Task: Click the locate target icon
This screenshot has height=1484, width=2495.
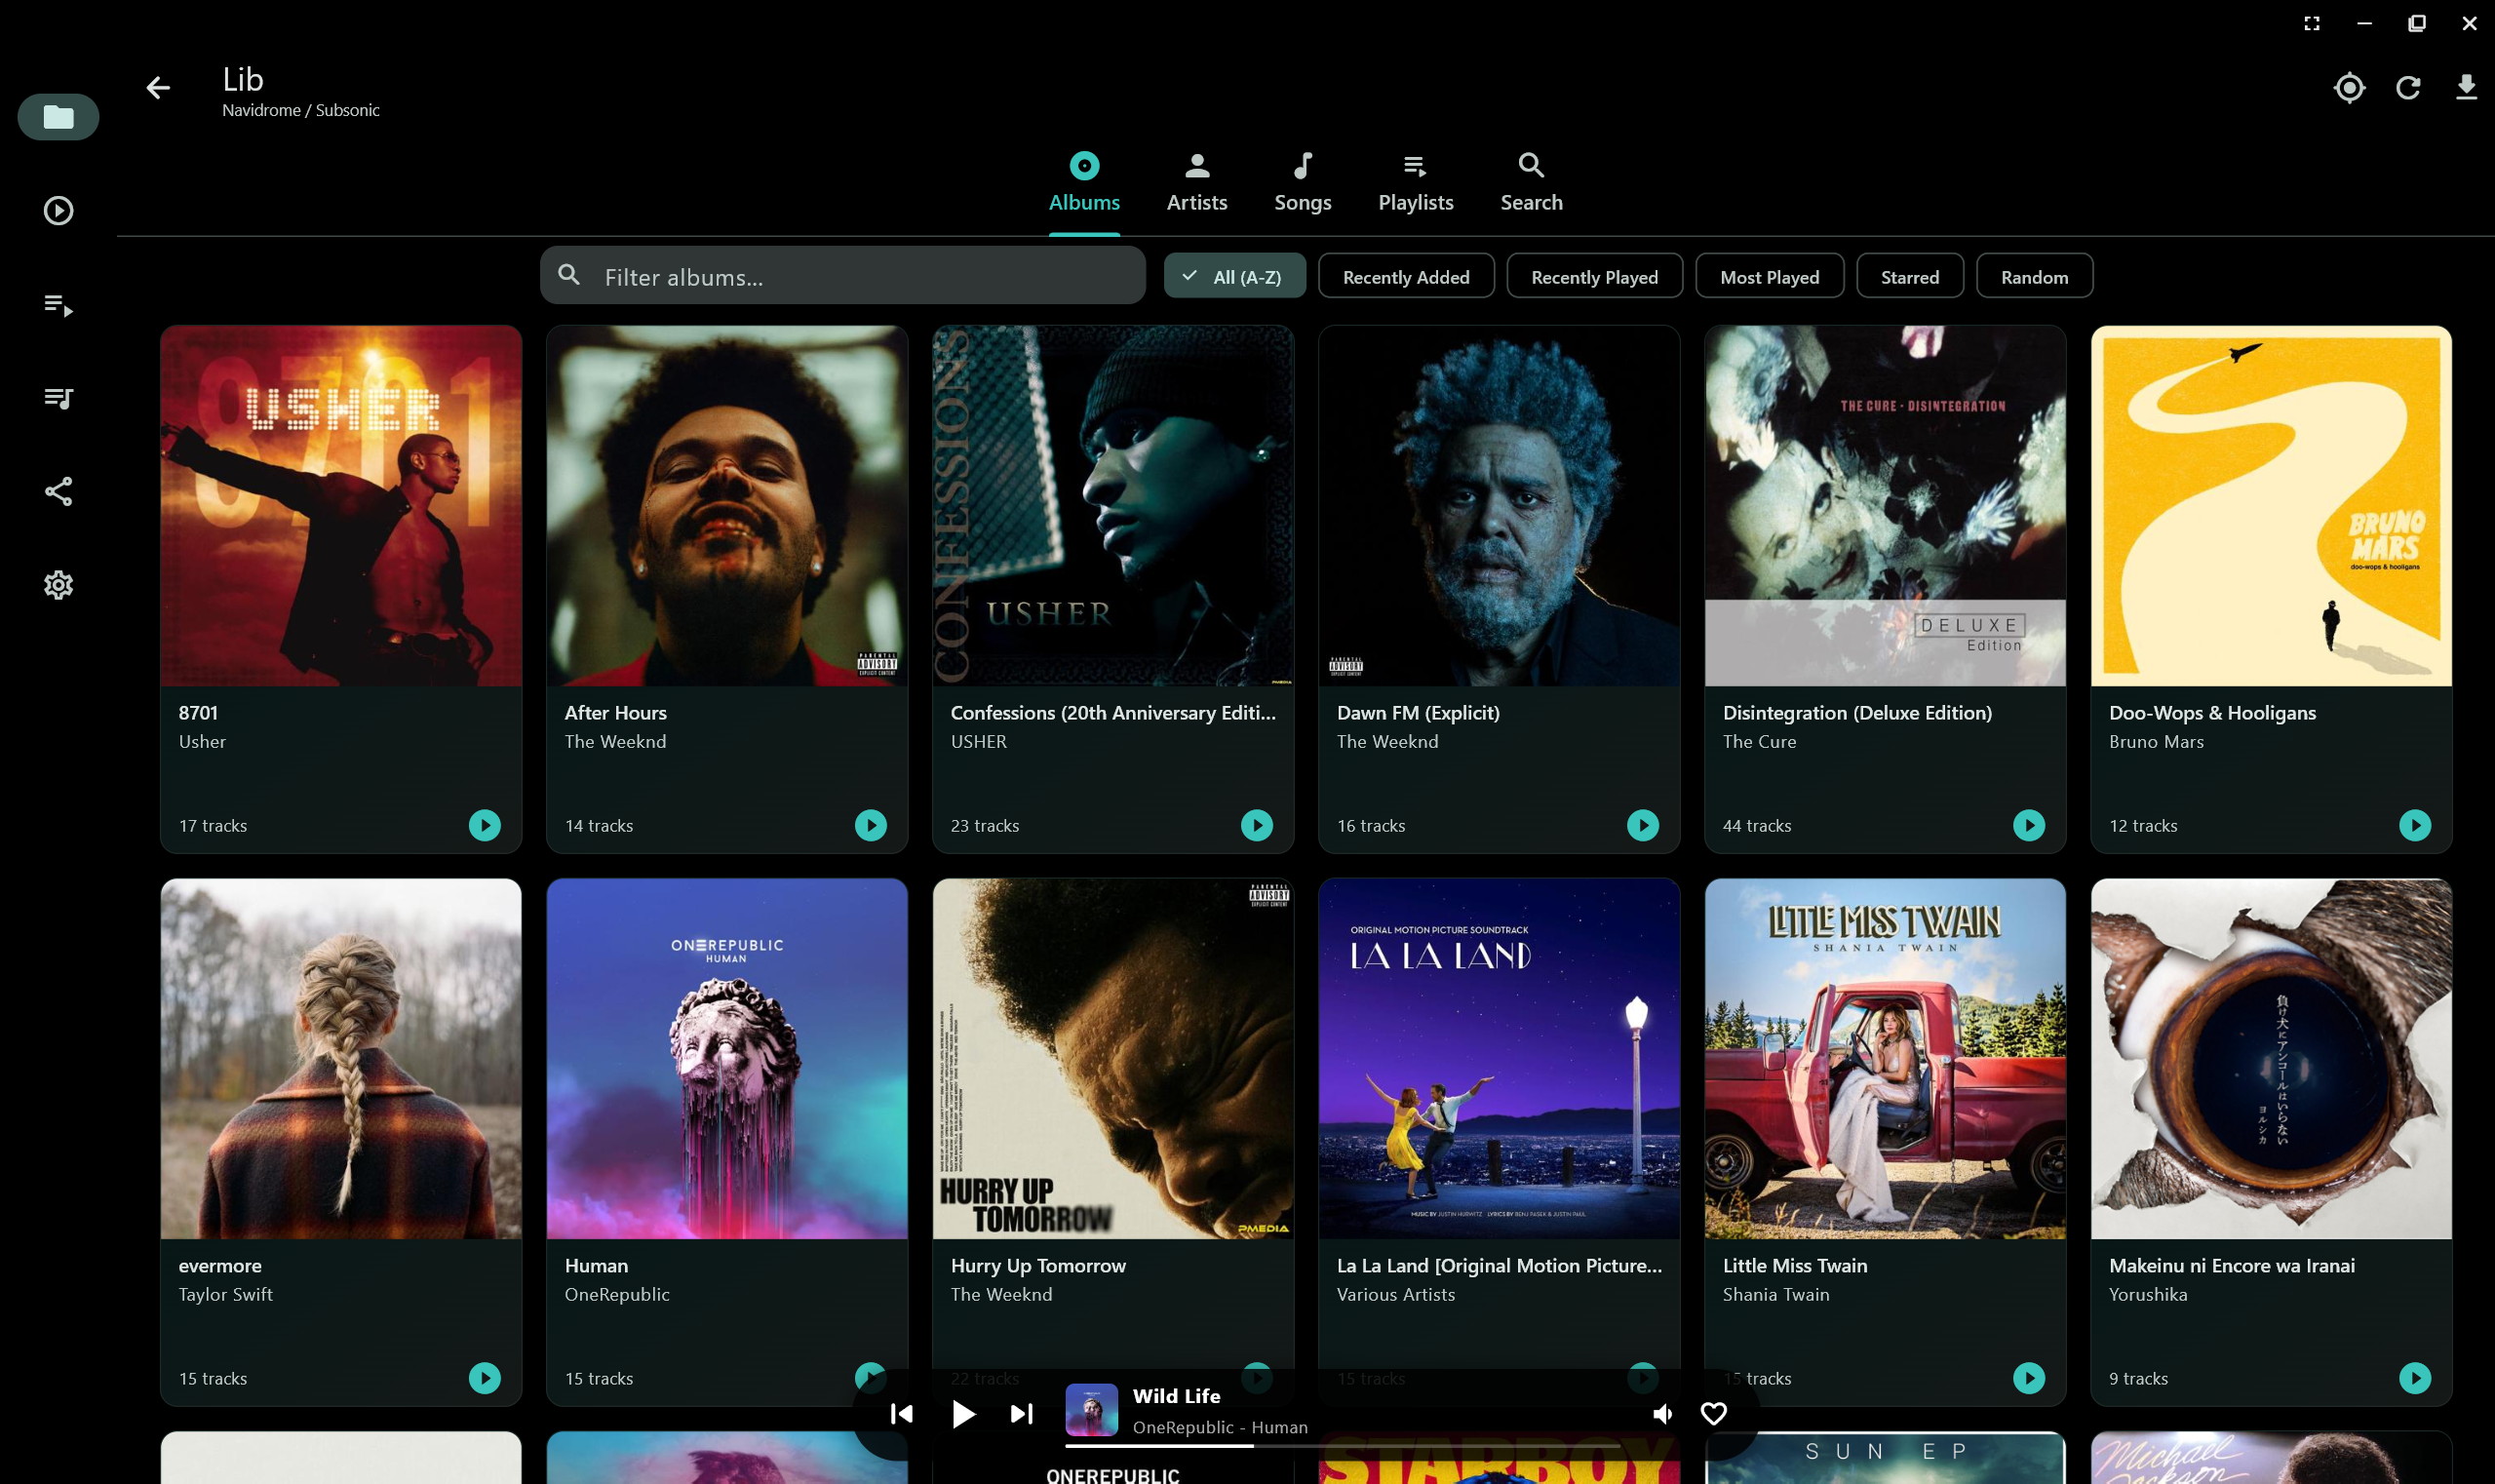Action: 2349,88
